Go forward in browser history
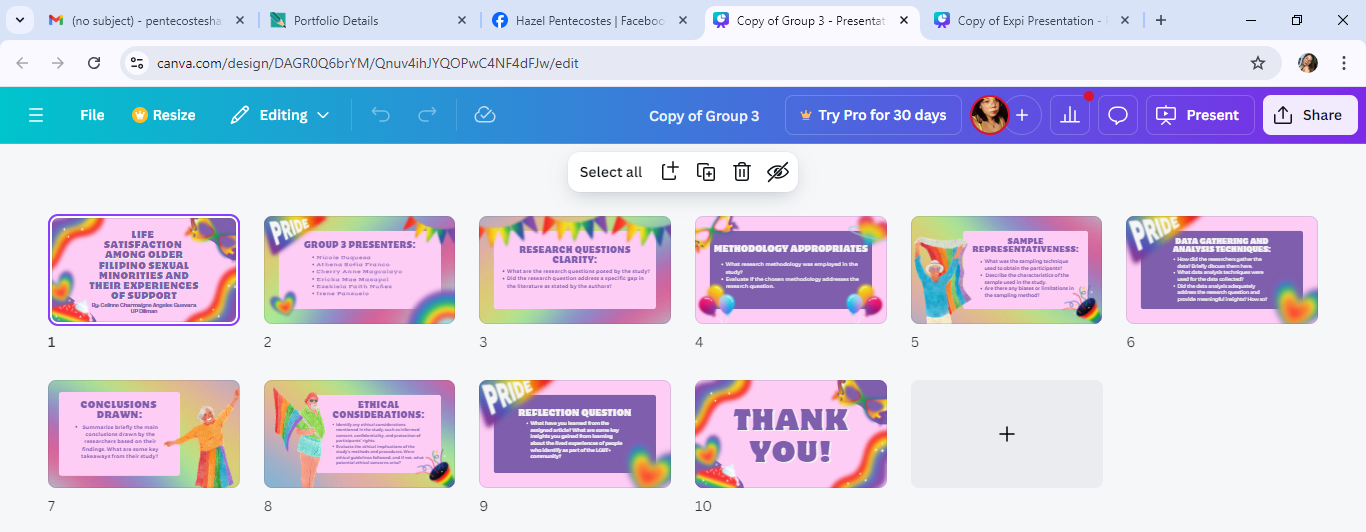Screen dimensions: 1366x532 58,63
